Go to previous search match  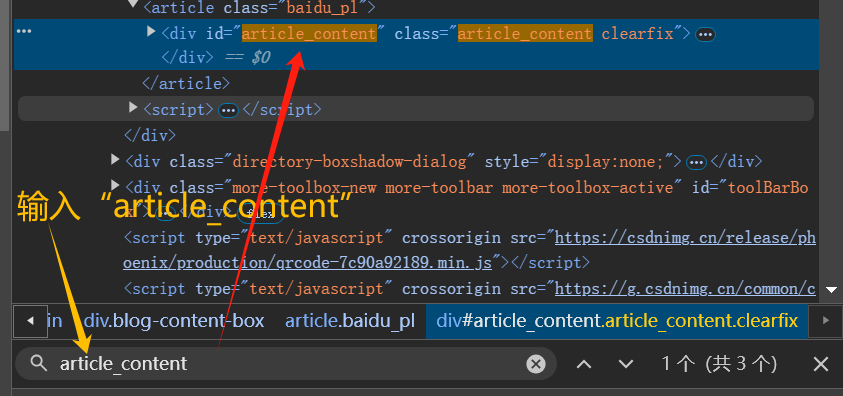point(584,364)
